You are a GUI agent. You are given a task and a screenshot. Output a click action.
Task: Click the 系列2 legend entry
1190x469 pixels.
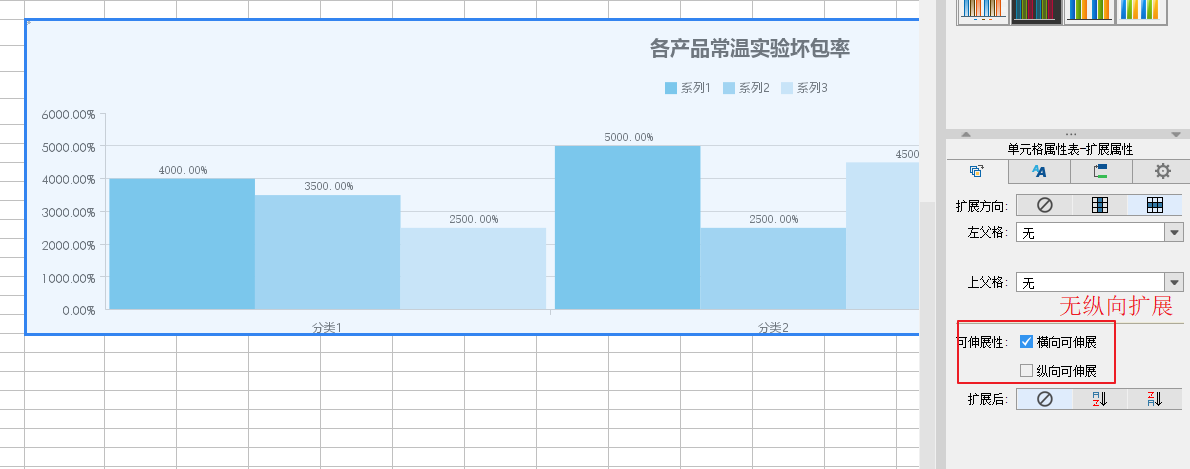[x=746, y=88]
